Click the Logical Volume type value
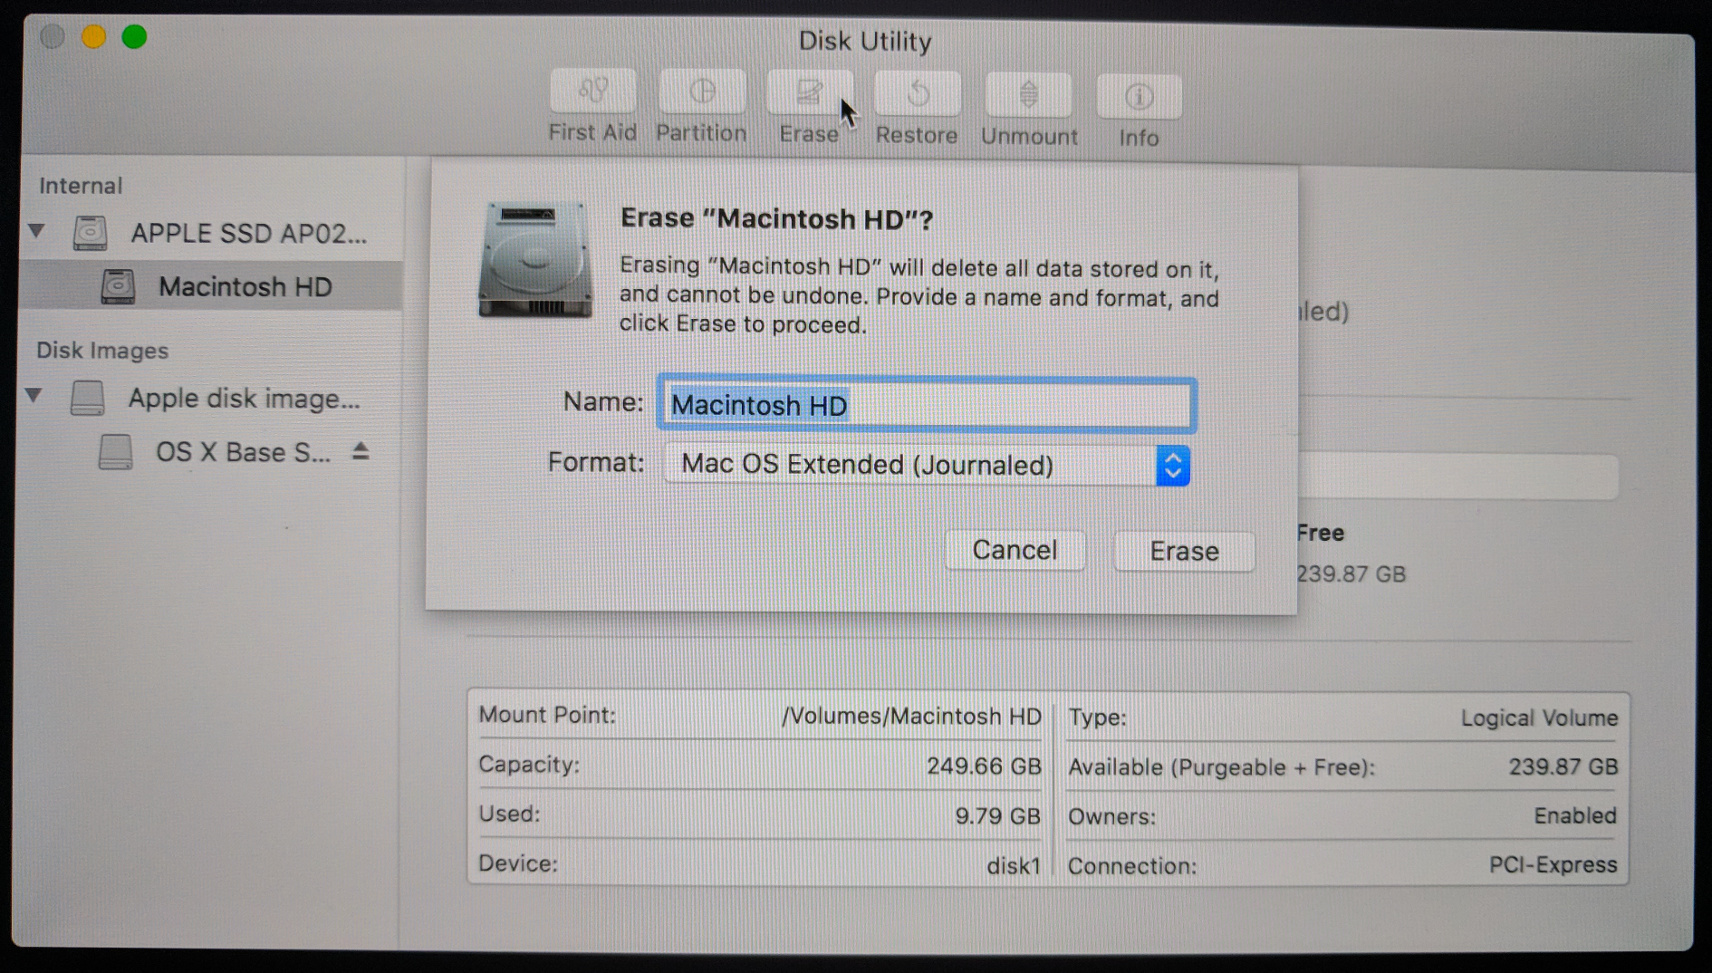The height and width of the screenshot is (973, 1712). pyautogui.click(x=1539, y=718)
